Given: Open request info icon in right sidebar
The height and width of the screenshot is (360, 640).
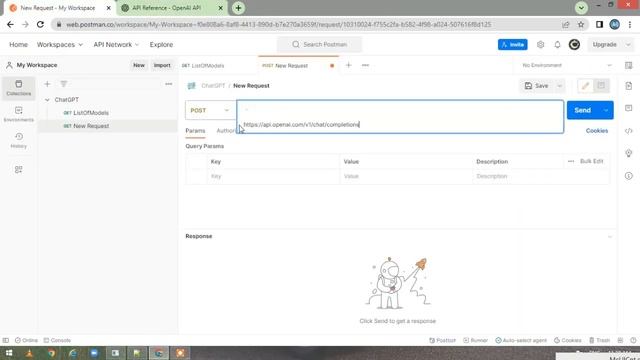Looking at the screenshot, I should click(x=629, y=176).
